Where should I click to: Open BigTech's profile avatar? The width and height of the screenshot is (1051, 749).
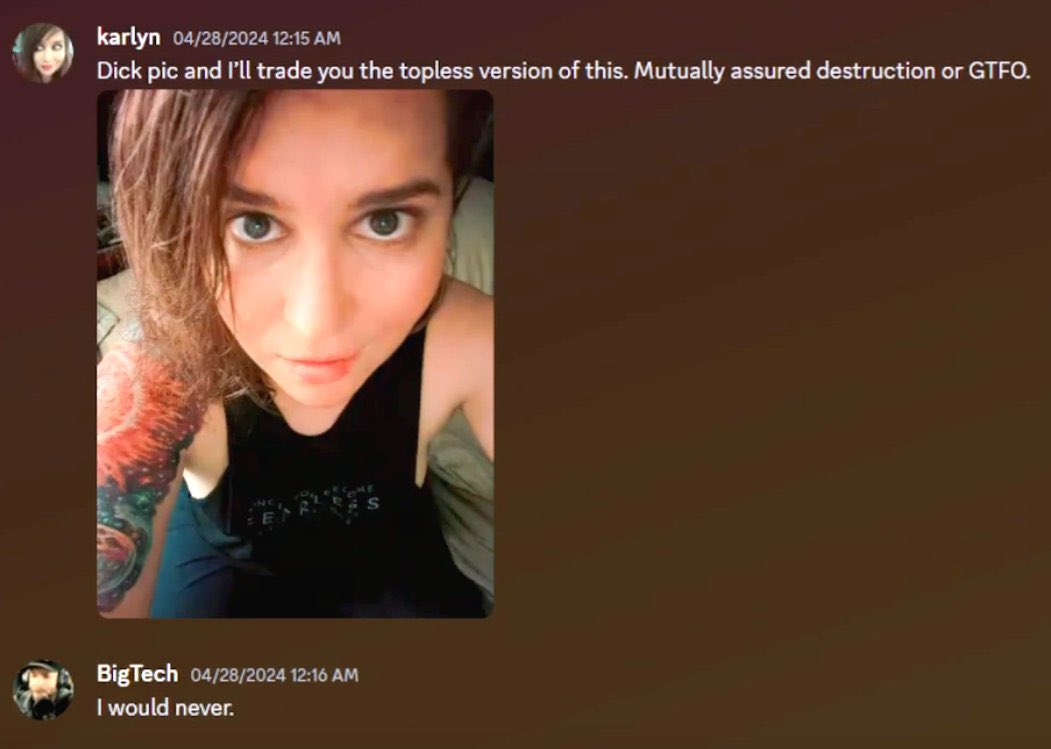(x=43, y=690)
